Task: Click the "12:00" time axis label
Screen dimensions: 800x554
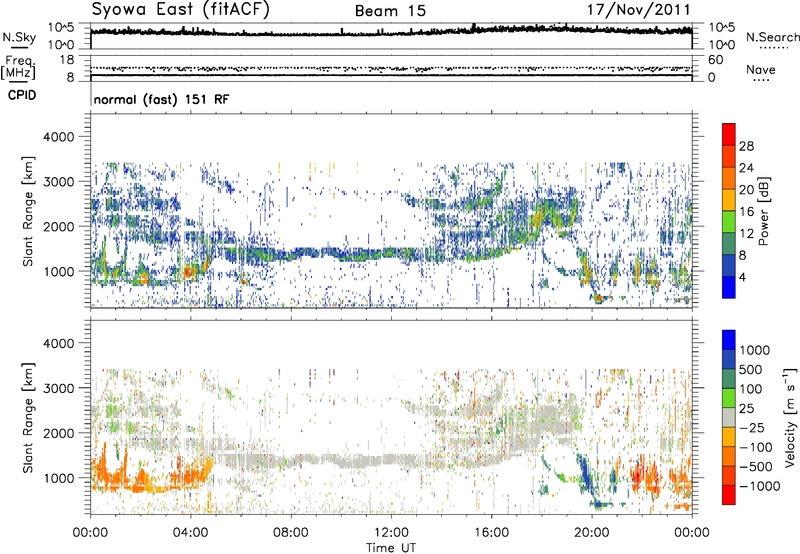Action: pyautogui.click(x=391, y=533)
